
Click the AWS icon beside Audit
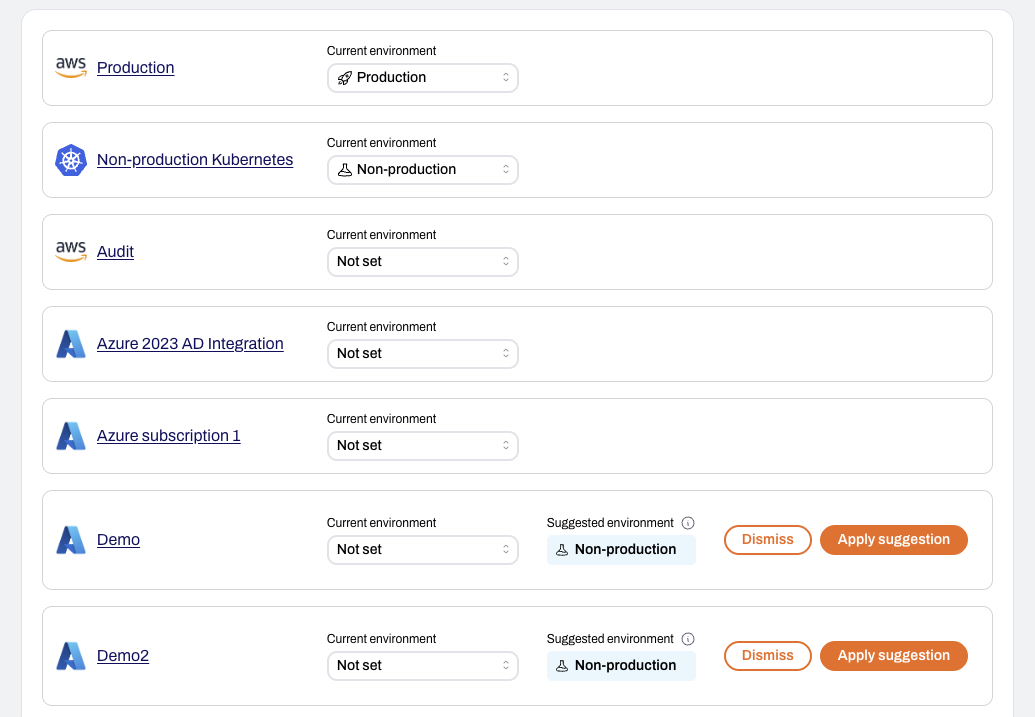[x=70, y=251]
